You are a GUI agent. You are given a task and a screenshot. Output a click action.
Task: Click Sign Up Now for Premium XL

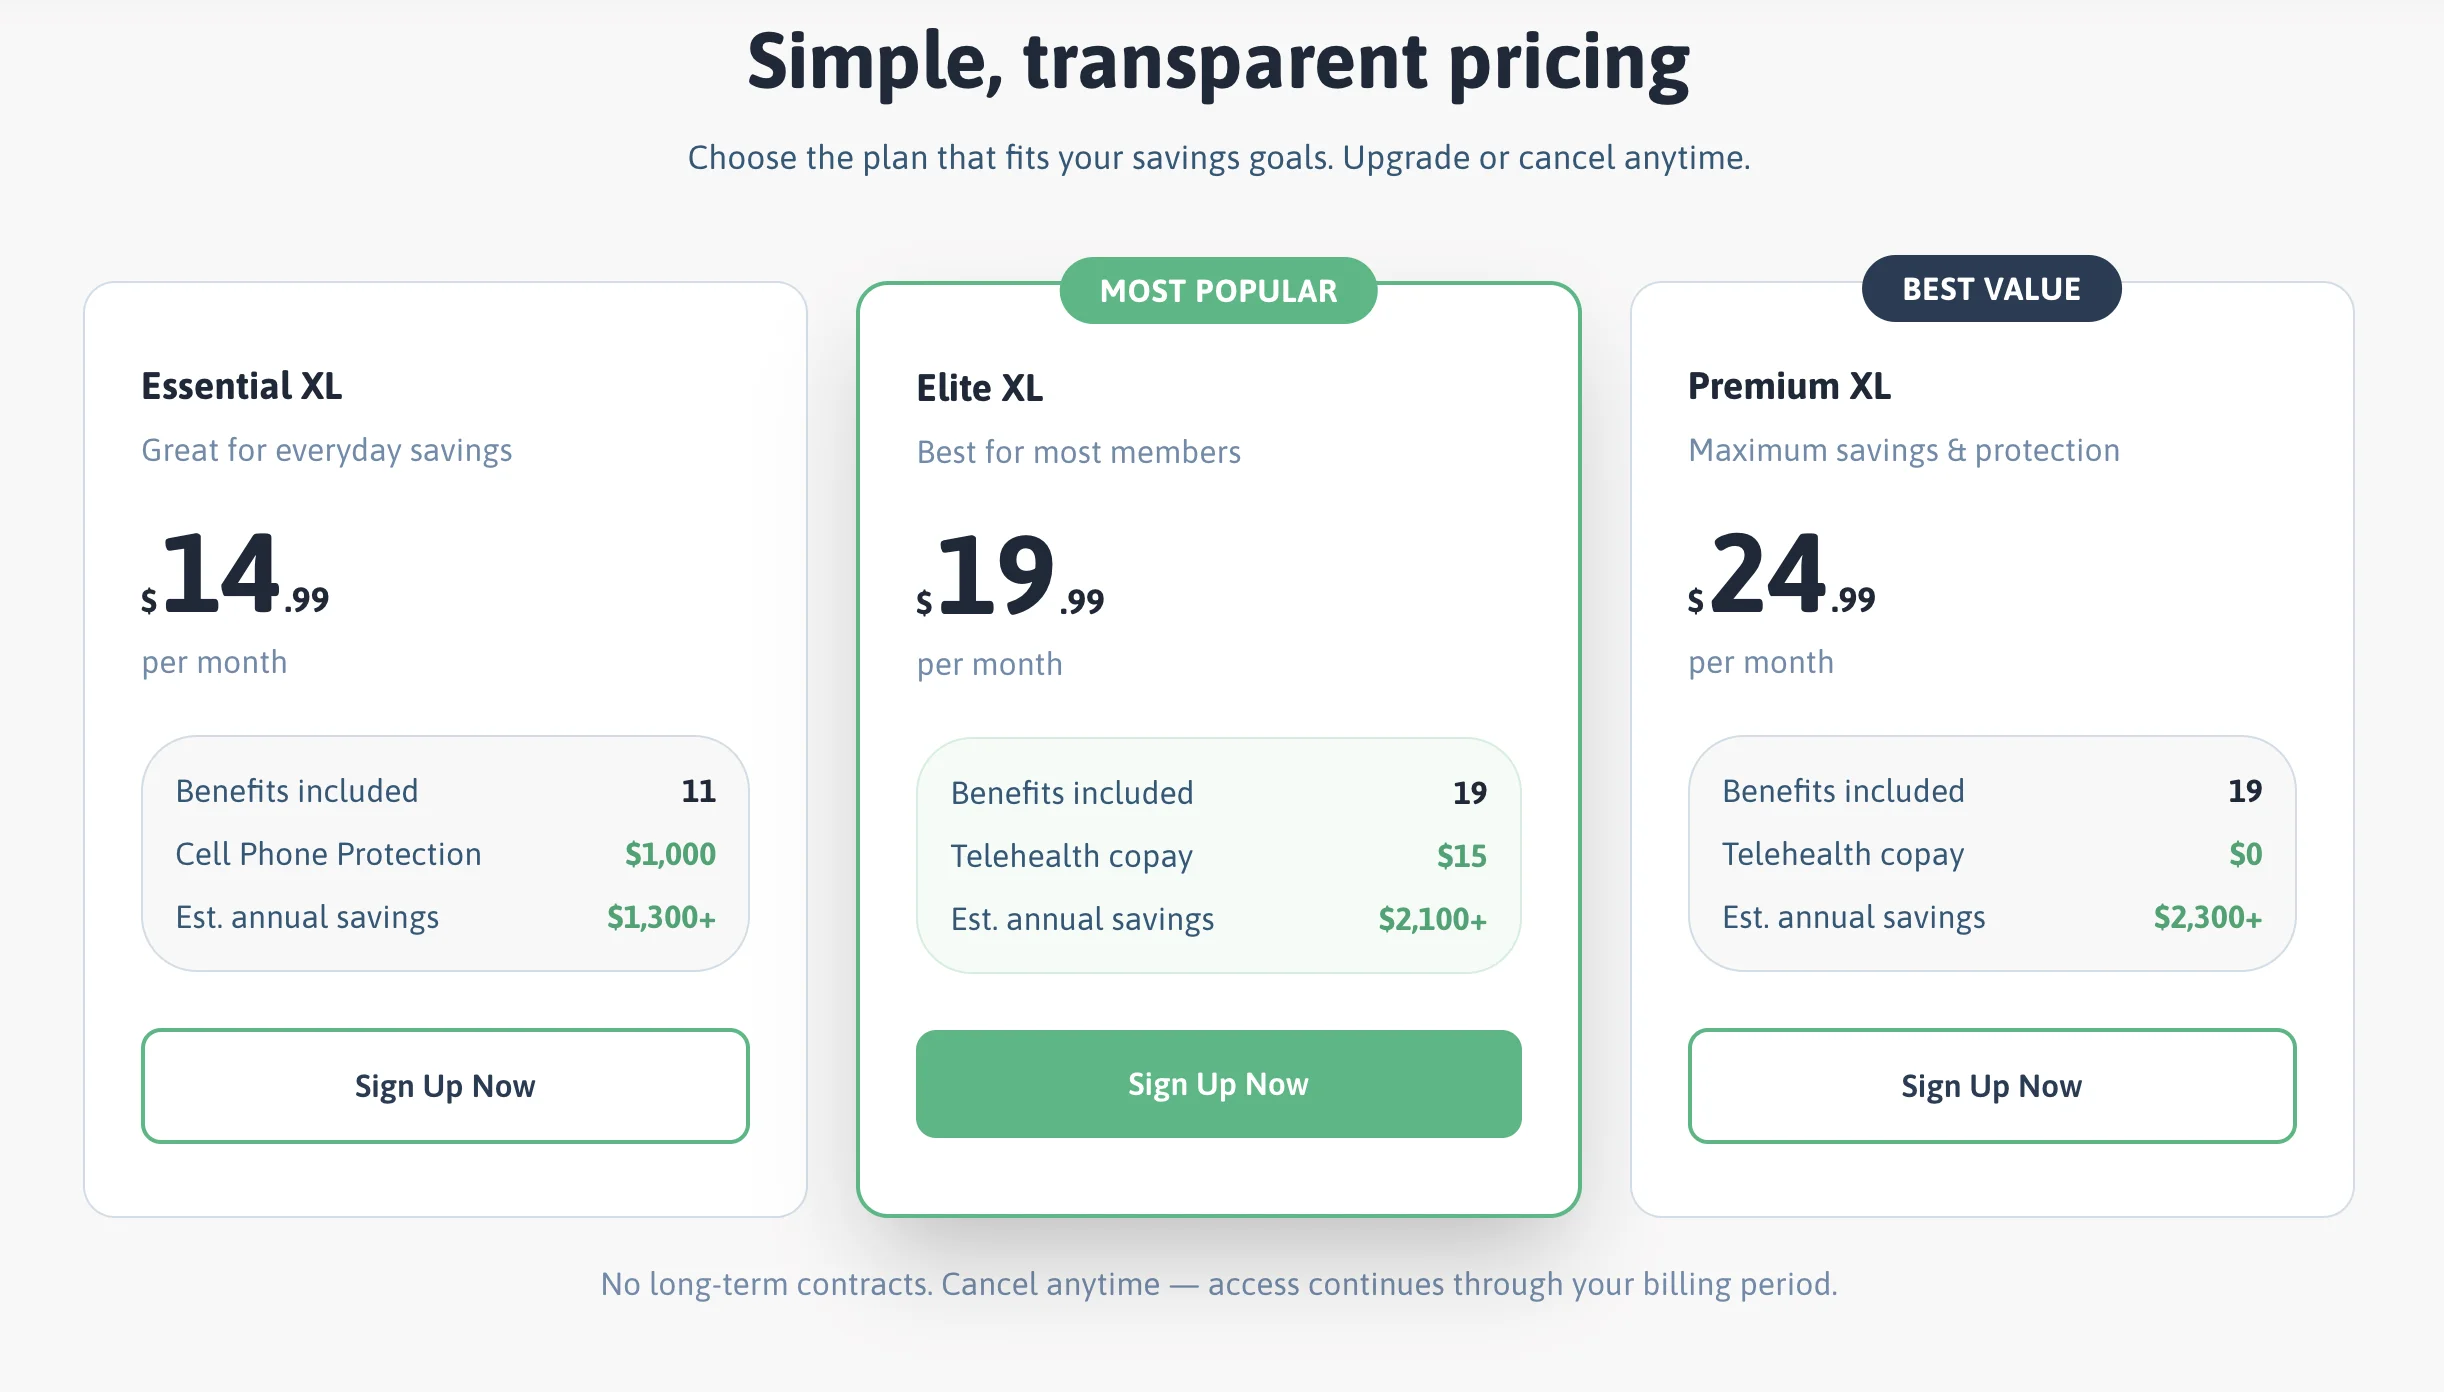(1990, 1085)
